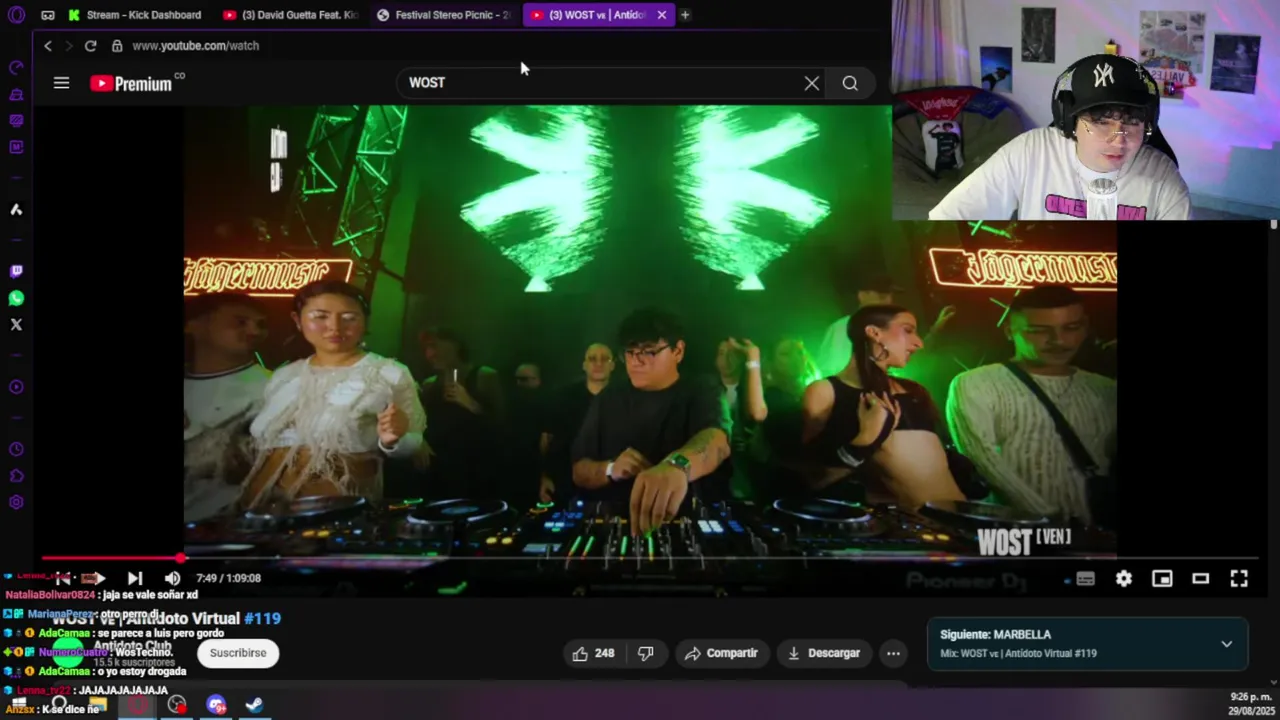Click the video frame to pause
Image resolution: width=1280 pixels, height=720 pixels.
[x=650, y=330]
